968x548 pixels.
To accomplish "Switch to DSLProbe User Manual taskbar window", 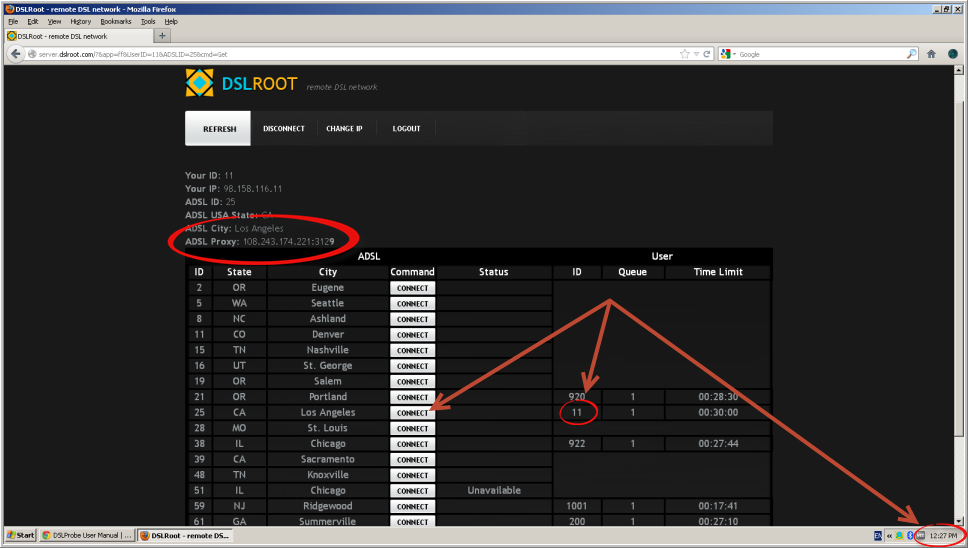I will pyautogui.click(x=86, y=535).
